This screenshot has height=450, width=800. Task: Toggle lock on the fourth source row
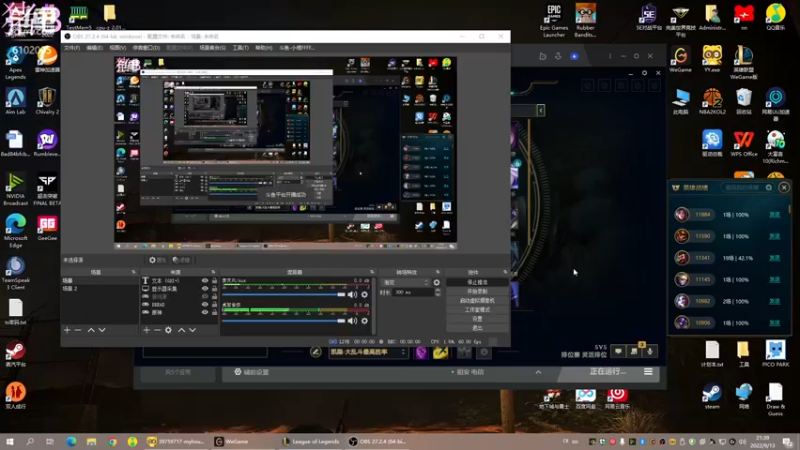214,305
